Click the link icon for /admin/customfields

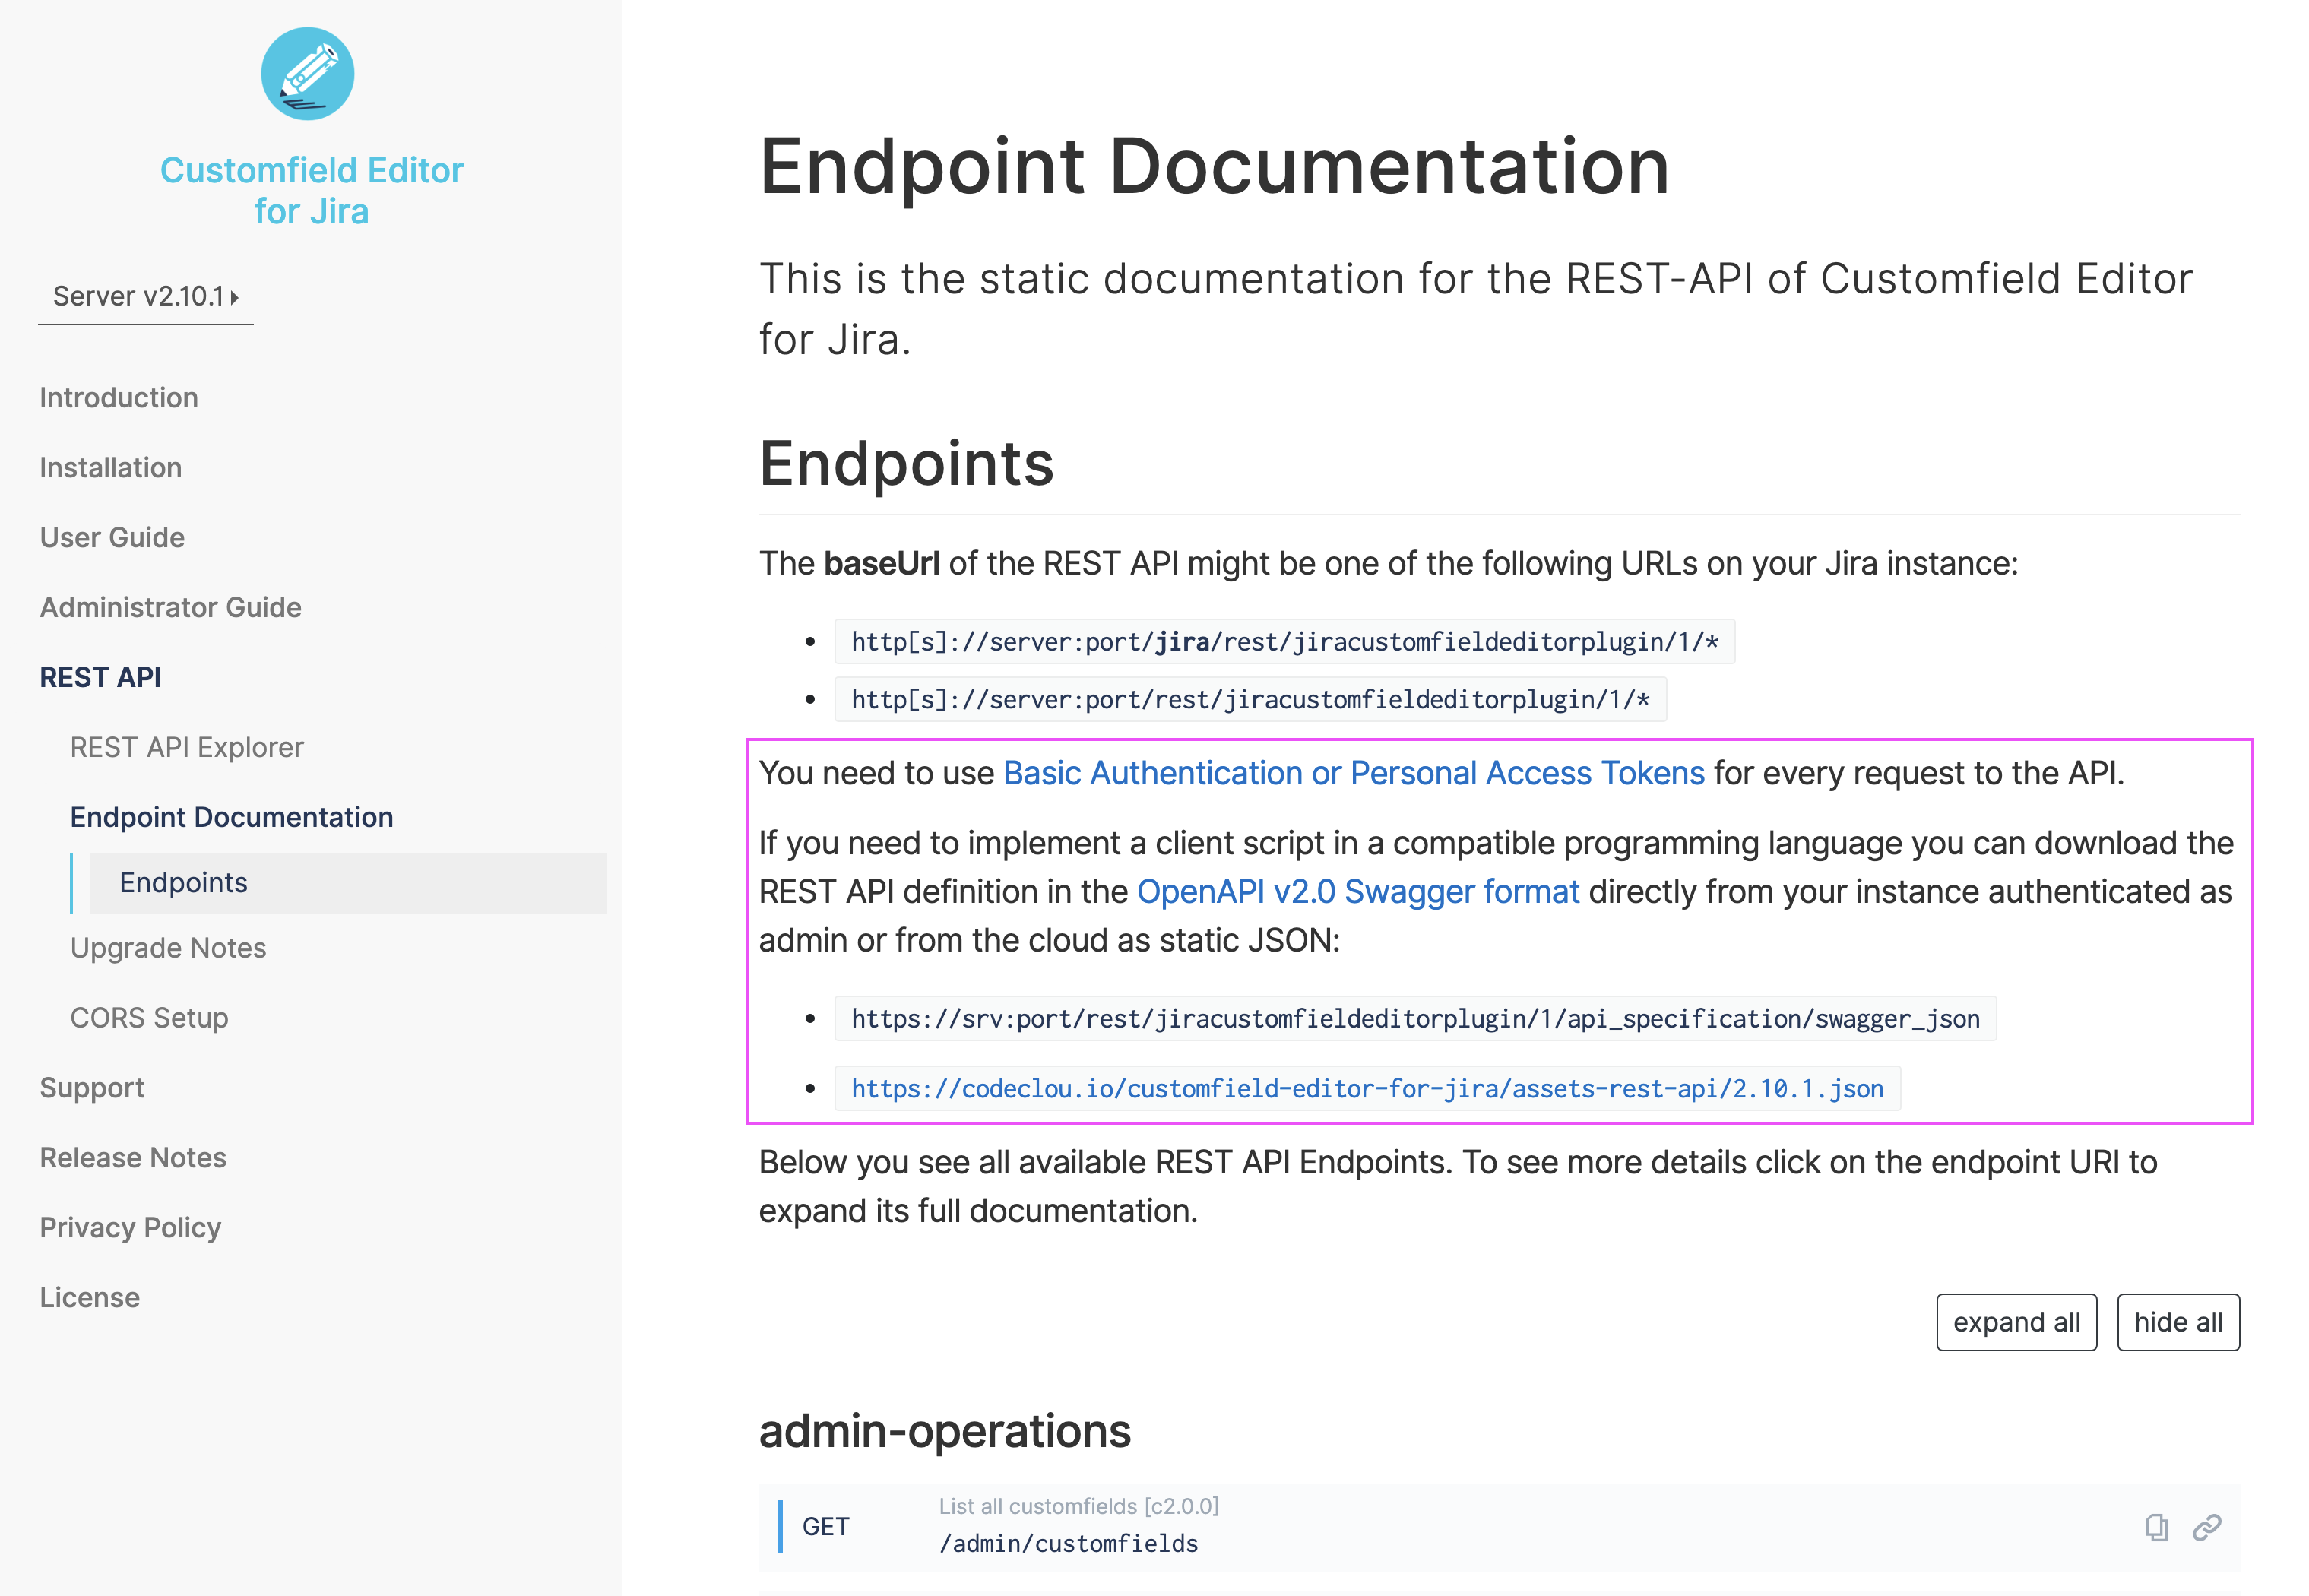coord(2207,1527)
